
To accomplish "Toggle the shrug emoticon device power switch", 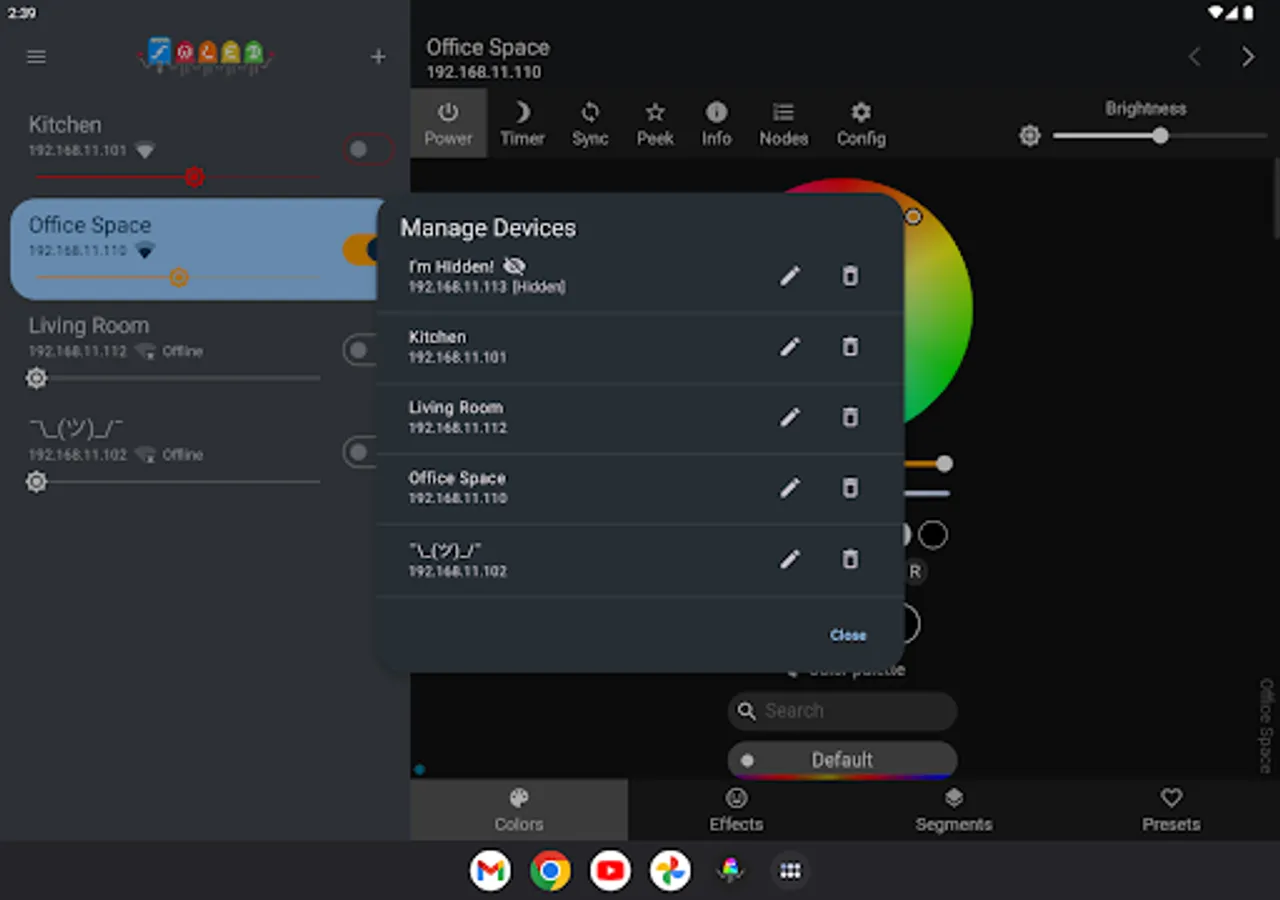I will 360,452.
